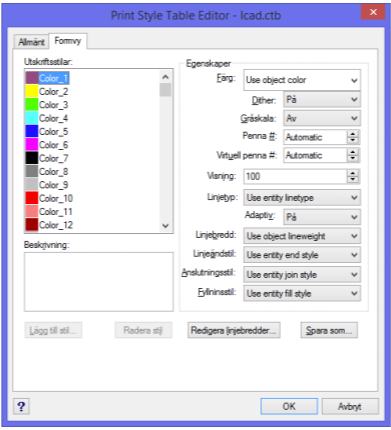
Task: Select the Formvy tab
Action: [68, 41]
